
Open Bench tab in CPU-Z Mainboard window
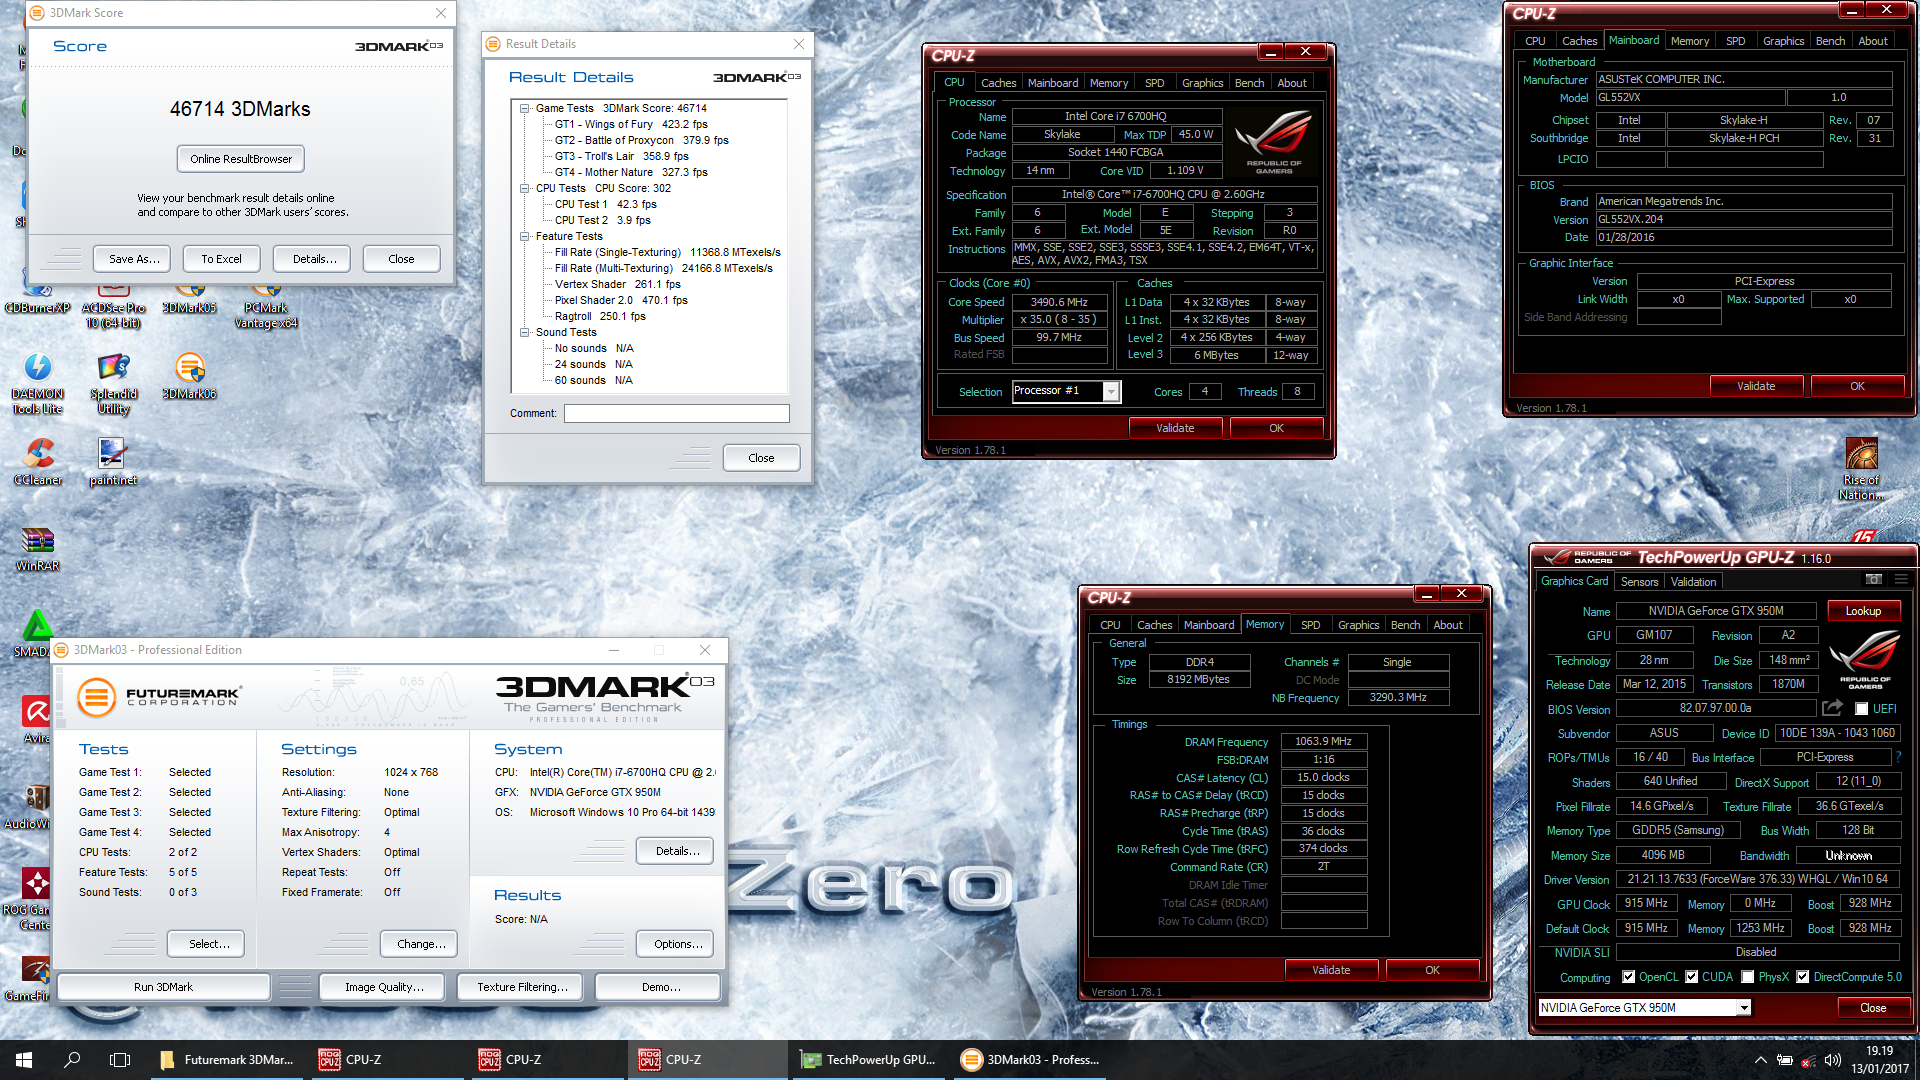pos(1830,41)
